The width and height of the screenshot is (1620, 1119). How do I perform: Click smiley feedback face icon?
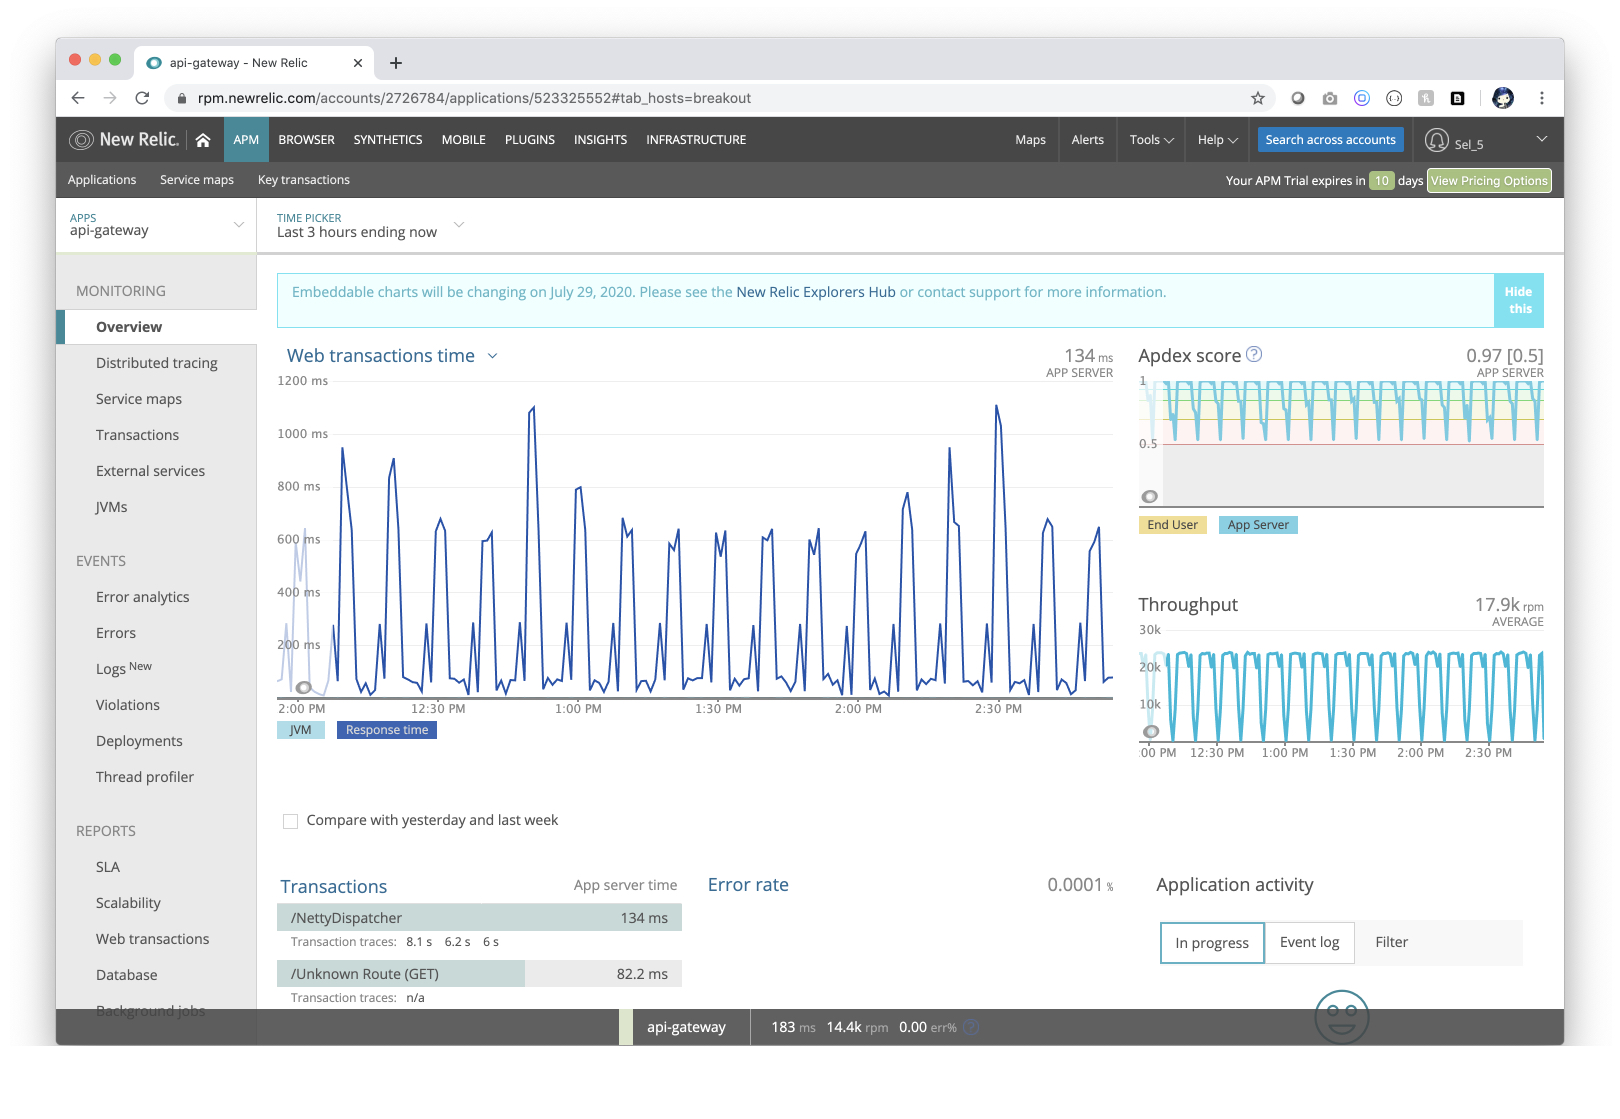[1341, 1017]
